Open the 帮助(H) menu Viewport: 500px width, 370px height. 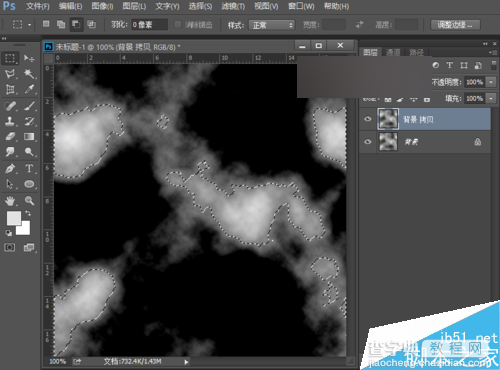coord(336,6)
